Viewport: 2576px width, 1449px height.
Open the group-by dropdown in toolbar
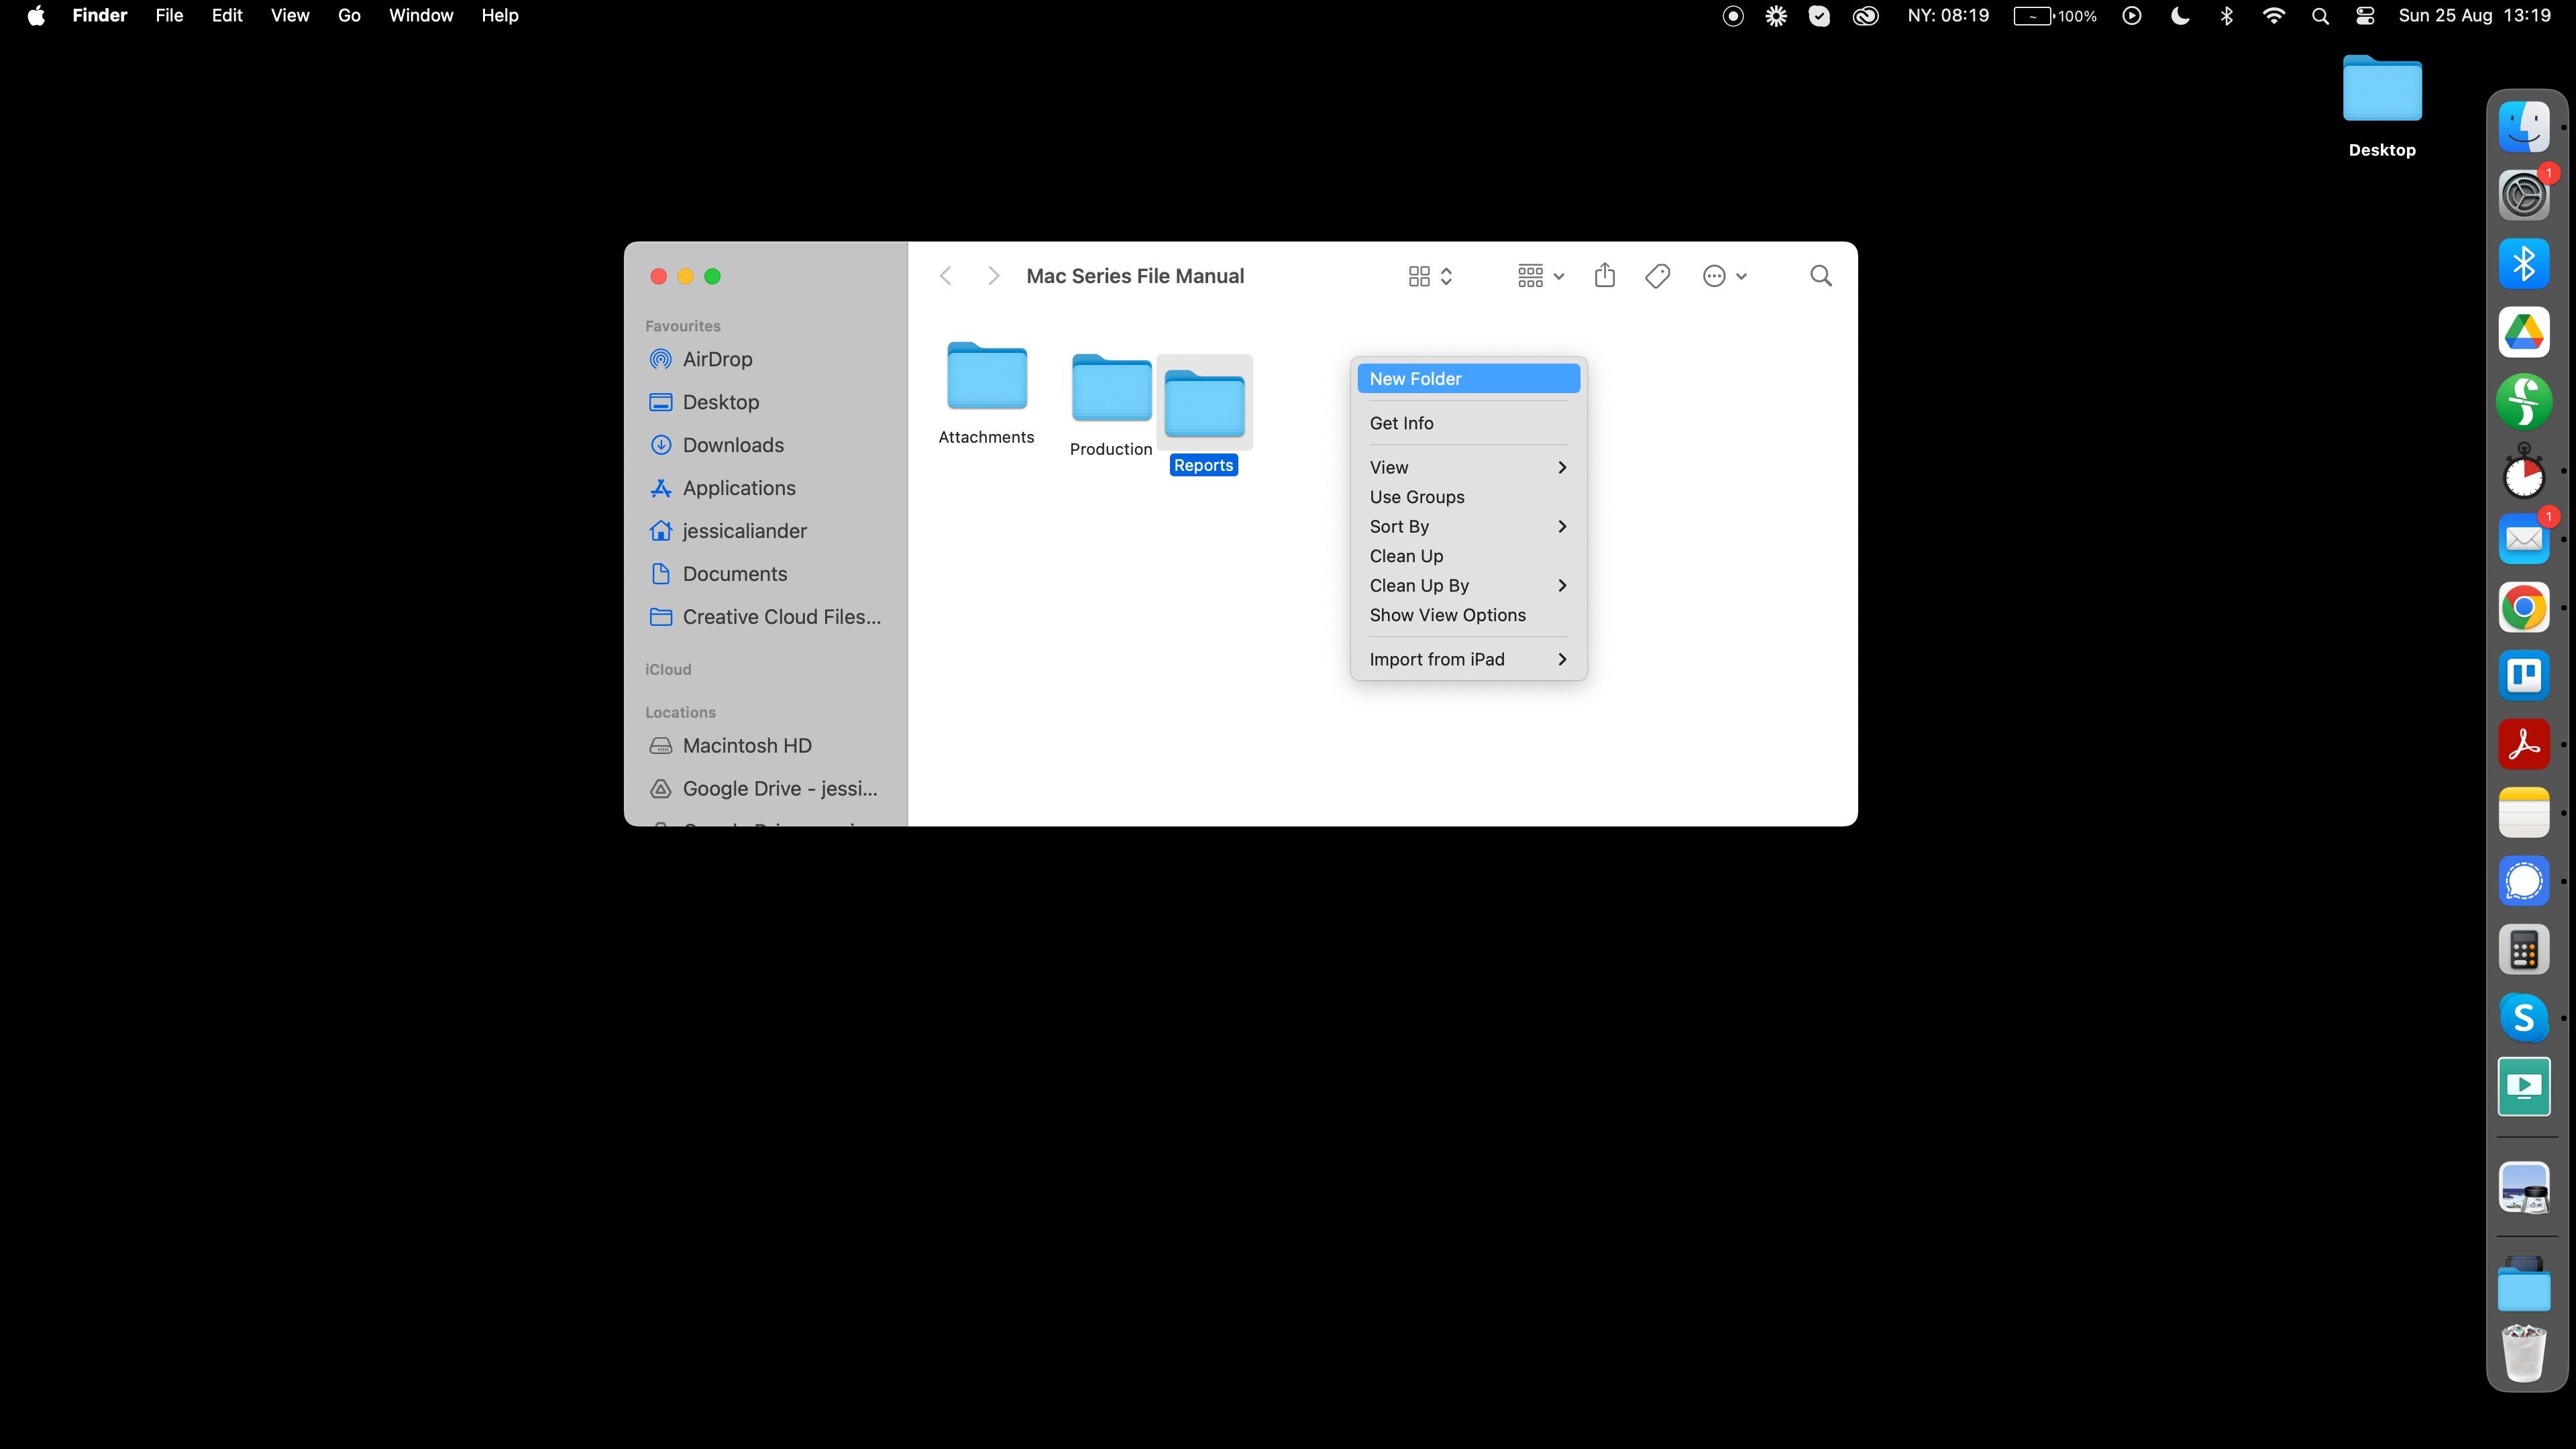point(1540,276)
